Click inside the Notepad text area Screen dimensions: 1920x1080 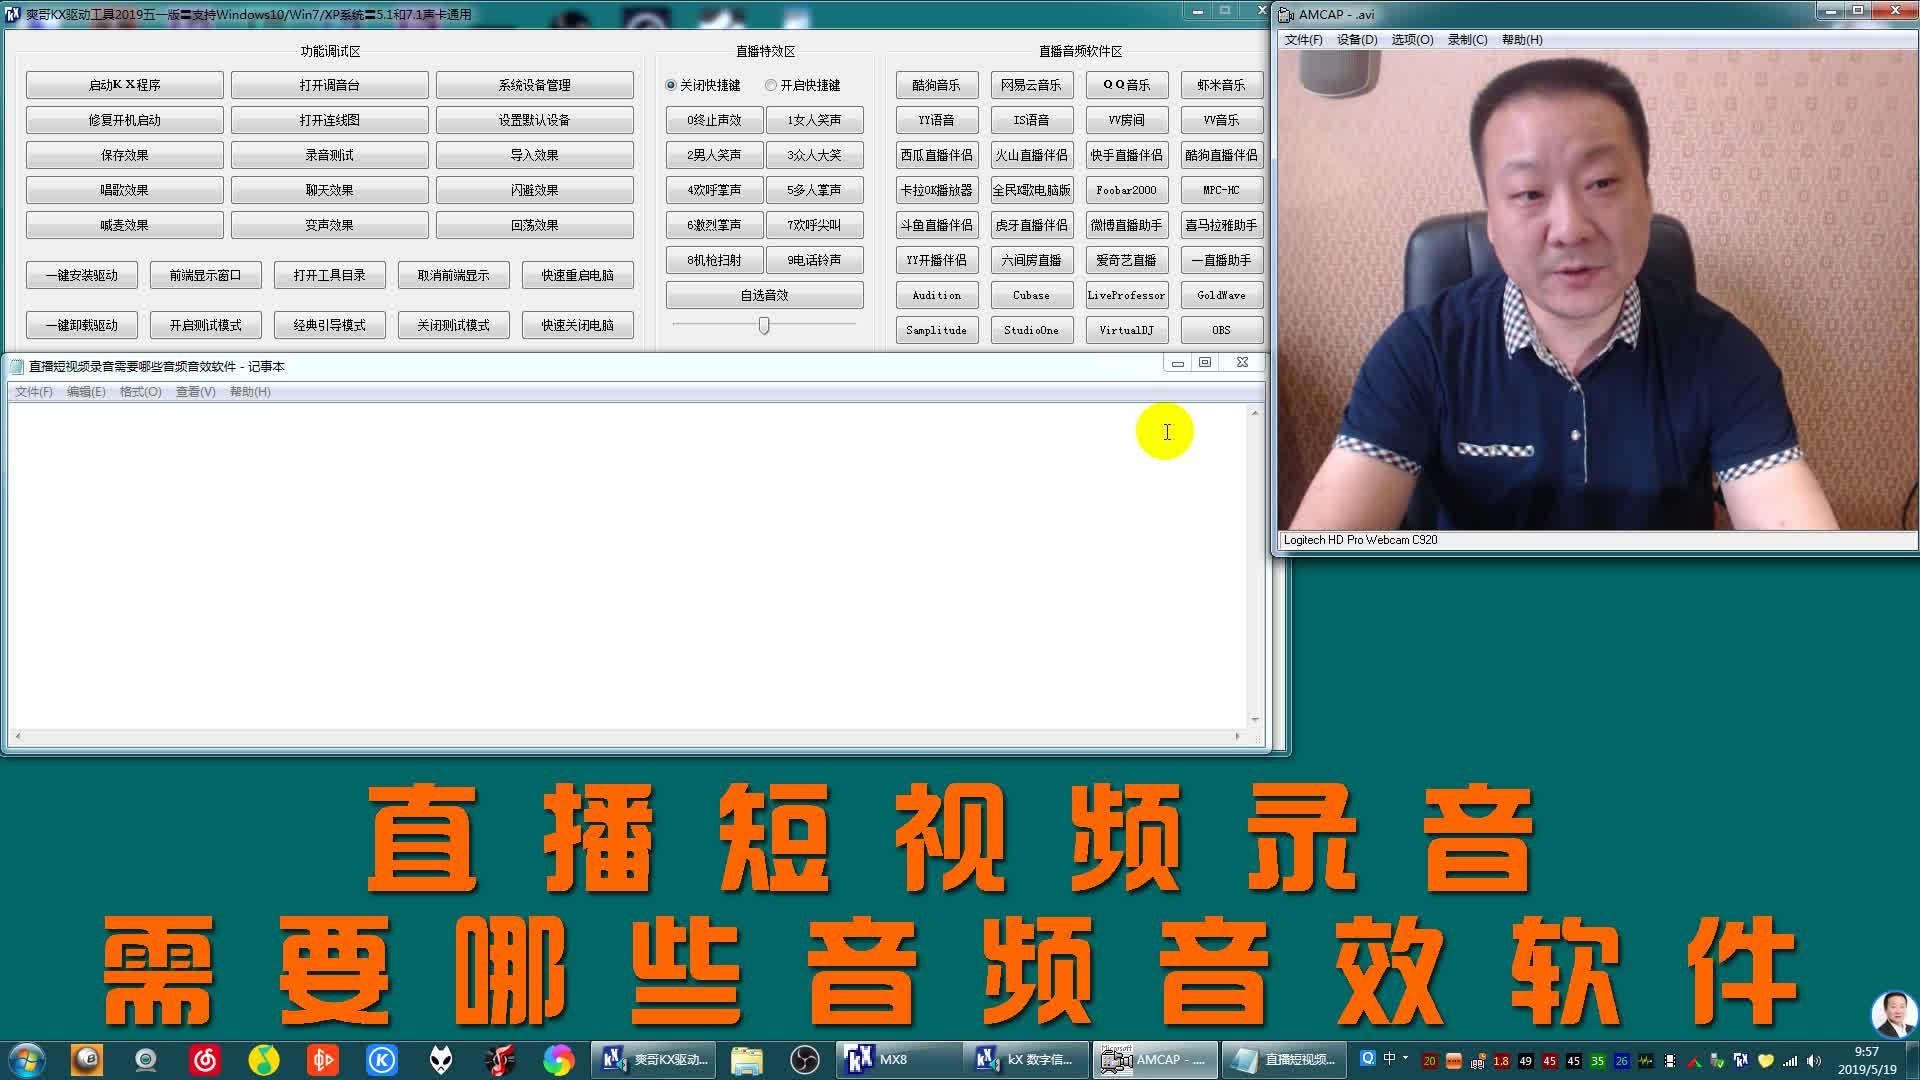tap(600, 560)
